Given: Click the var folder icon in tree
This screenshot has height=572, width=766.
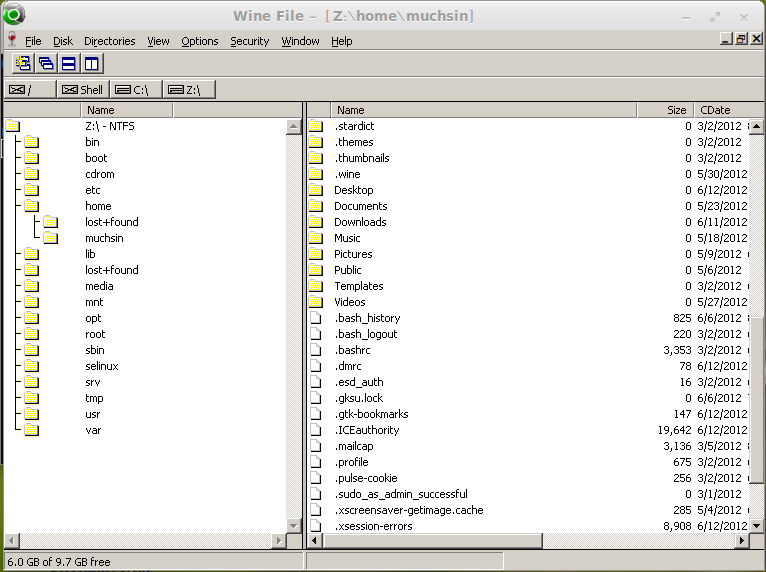Looking at the screenshot, I should [x=32, y=430].
